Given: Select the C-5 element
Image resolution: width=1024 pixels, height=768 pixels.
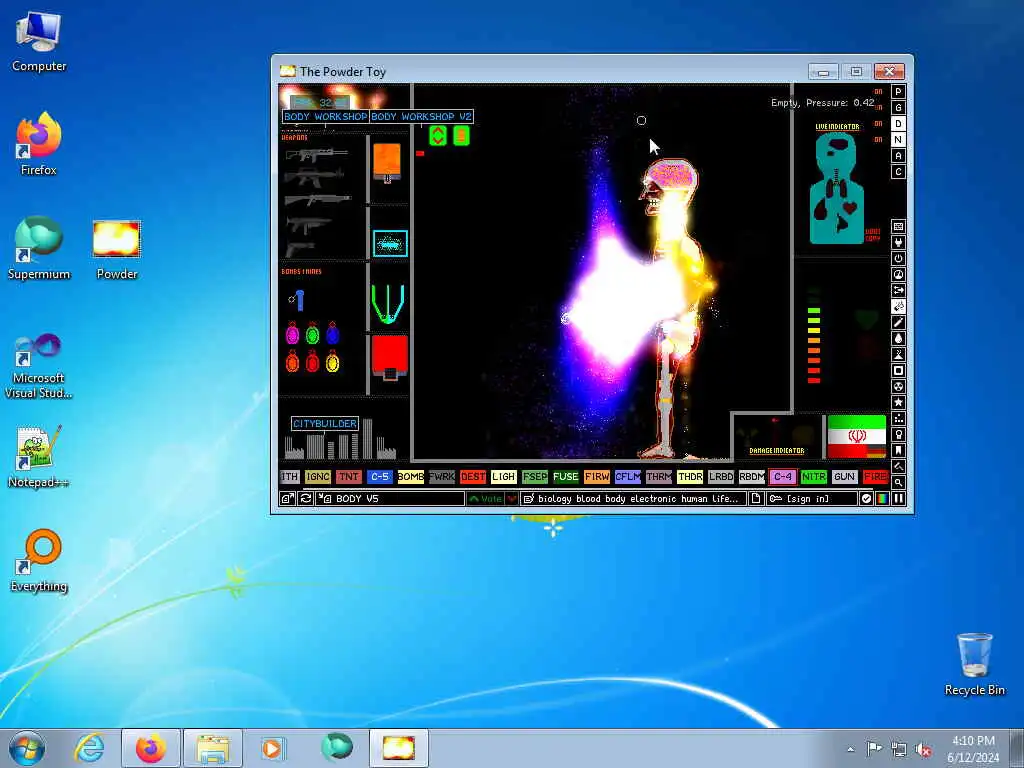Looking at the screenshot, I should (x=379, y=477).
